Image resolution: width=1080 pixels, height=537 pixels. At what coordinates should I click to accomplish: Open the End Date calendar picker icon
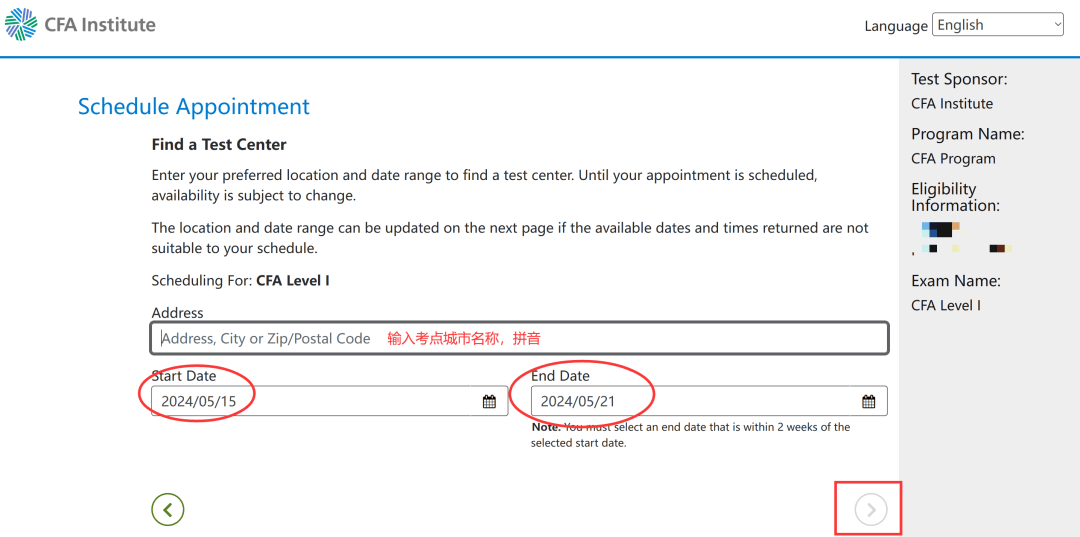click(x=868, y=402)
